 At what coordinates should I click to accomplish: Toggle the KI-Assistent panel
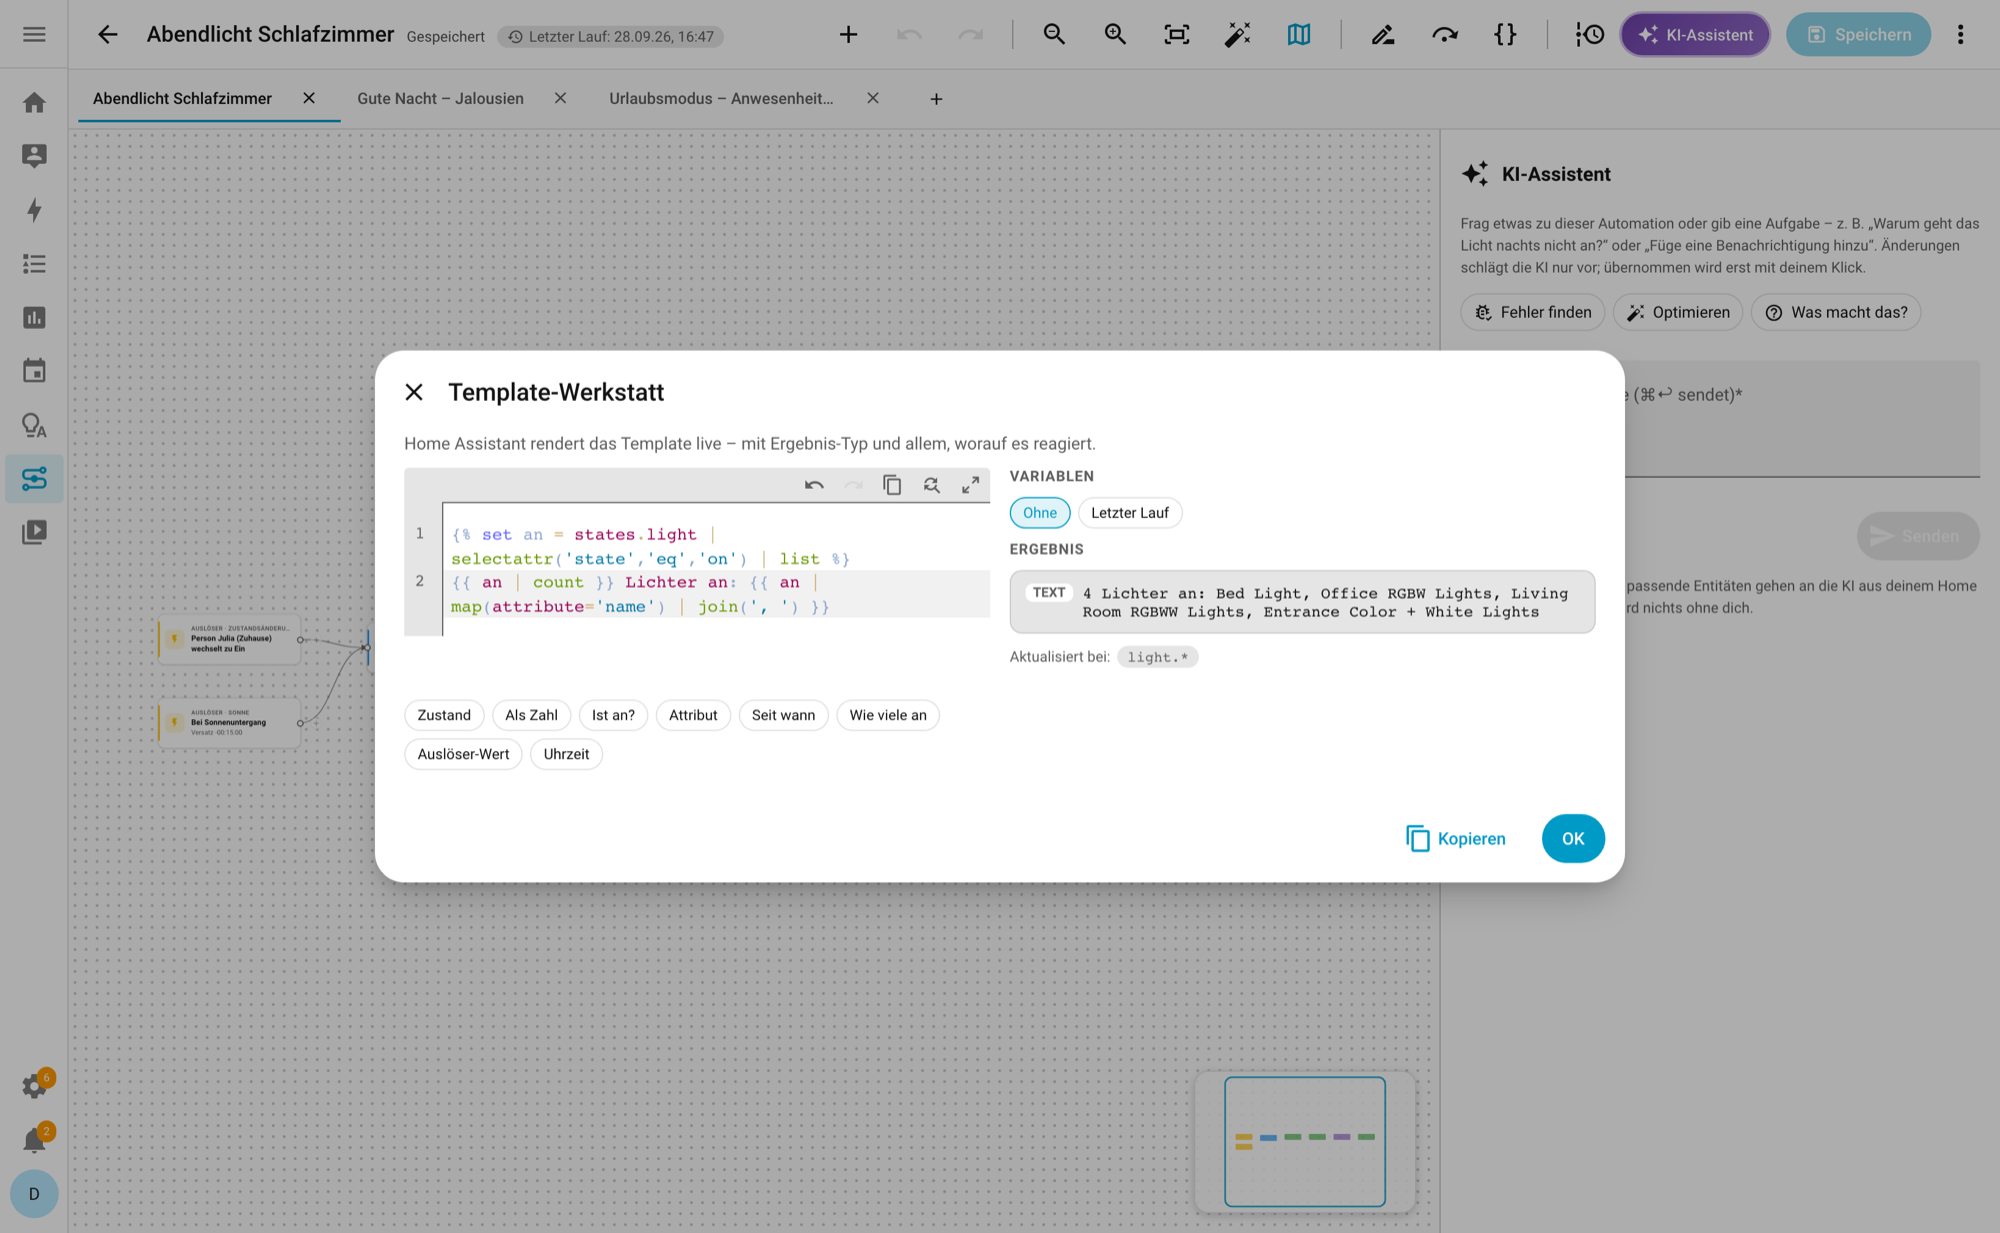coord(1695,35)
